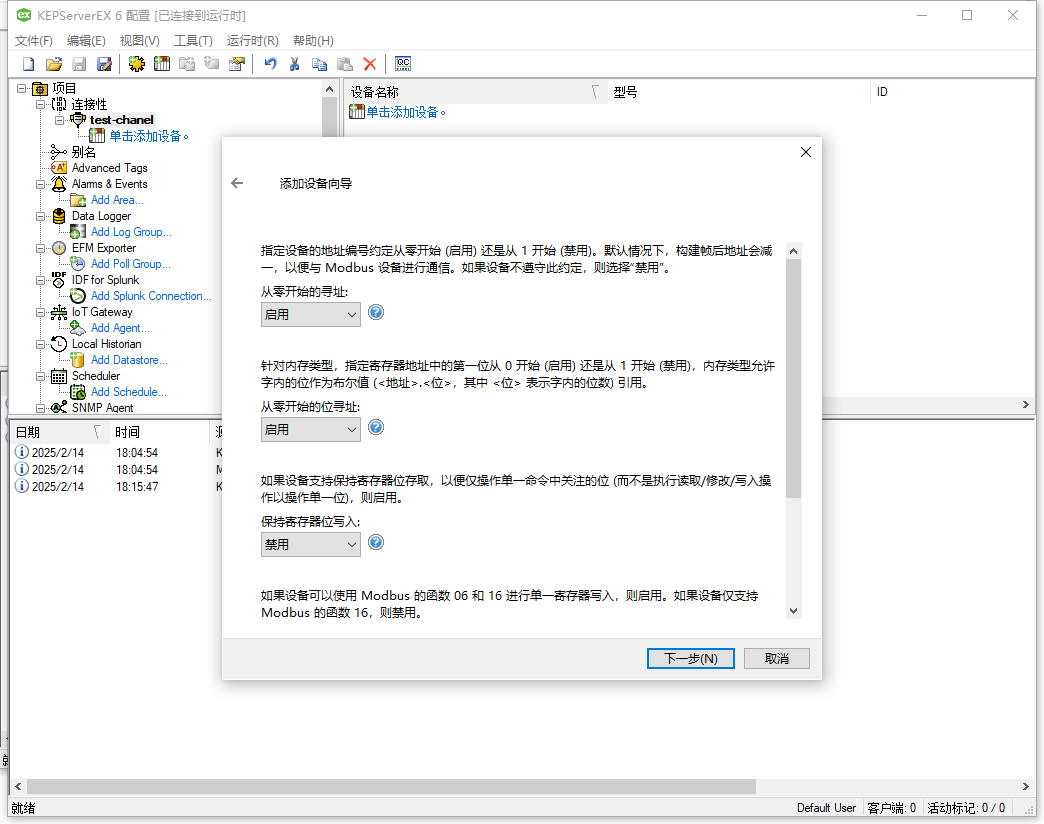The width and height of the screenshot is (1044, 824).
Task: Click the wizard scrollbar down arrow
Action: [793, 610]
